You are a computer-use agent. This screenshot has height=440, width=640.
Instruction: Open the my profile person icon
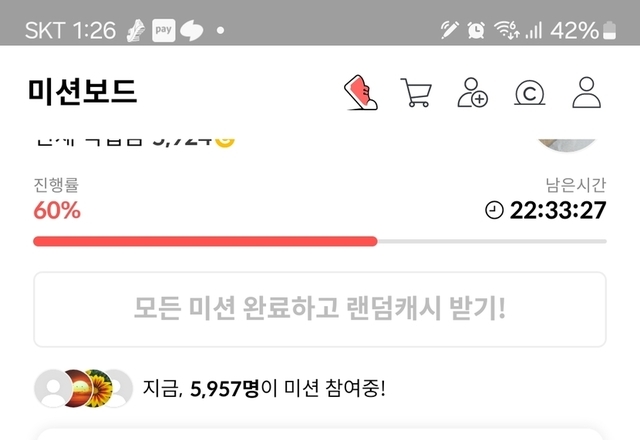click(587, 93)
